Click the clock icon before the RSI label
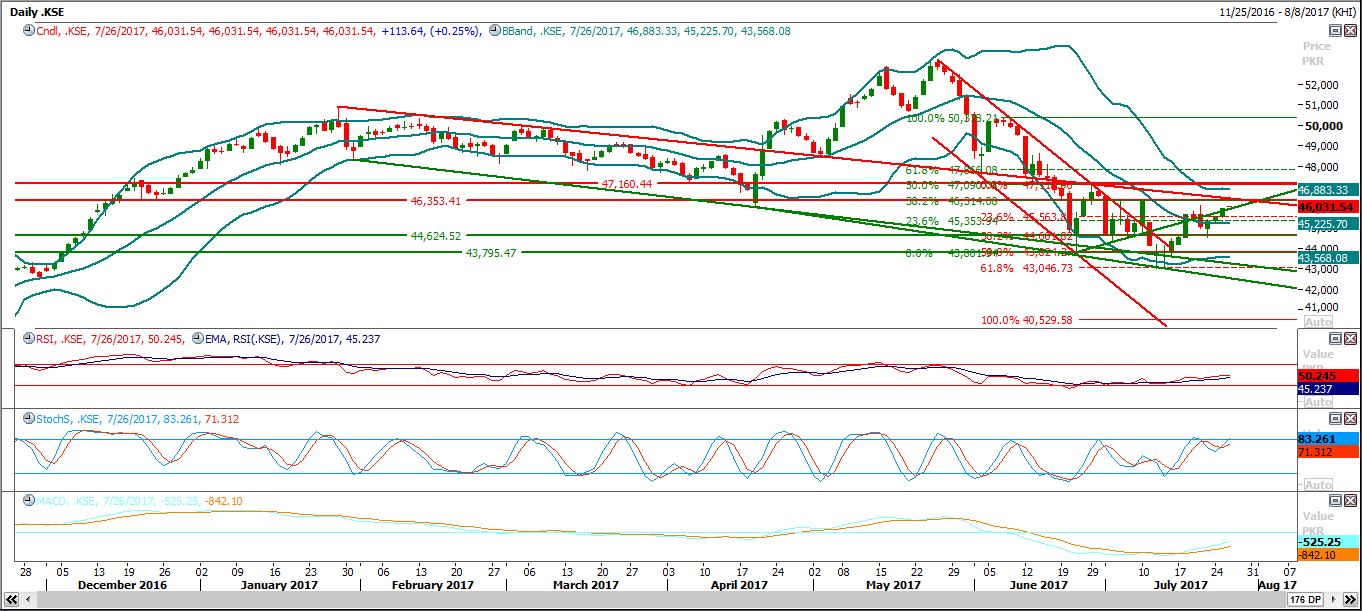Screen dimensions: 1362x611 29,339
